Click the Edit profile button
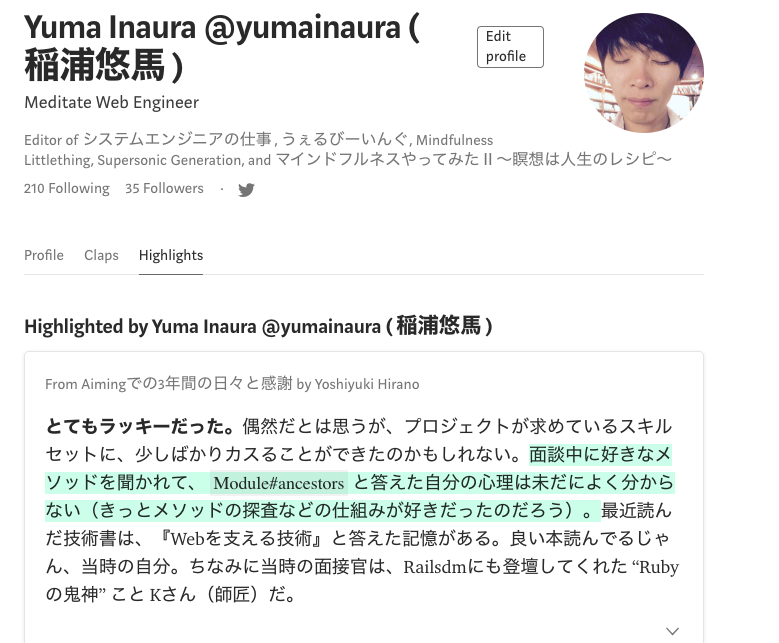Image resolution: width=779 pixels, height=643 pixels. tap(510, 47)
